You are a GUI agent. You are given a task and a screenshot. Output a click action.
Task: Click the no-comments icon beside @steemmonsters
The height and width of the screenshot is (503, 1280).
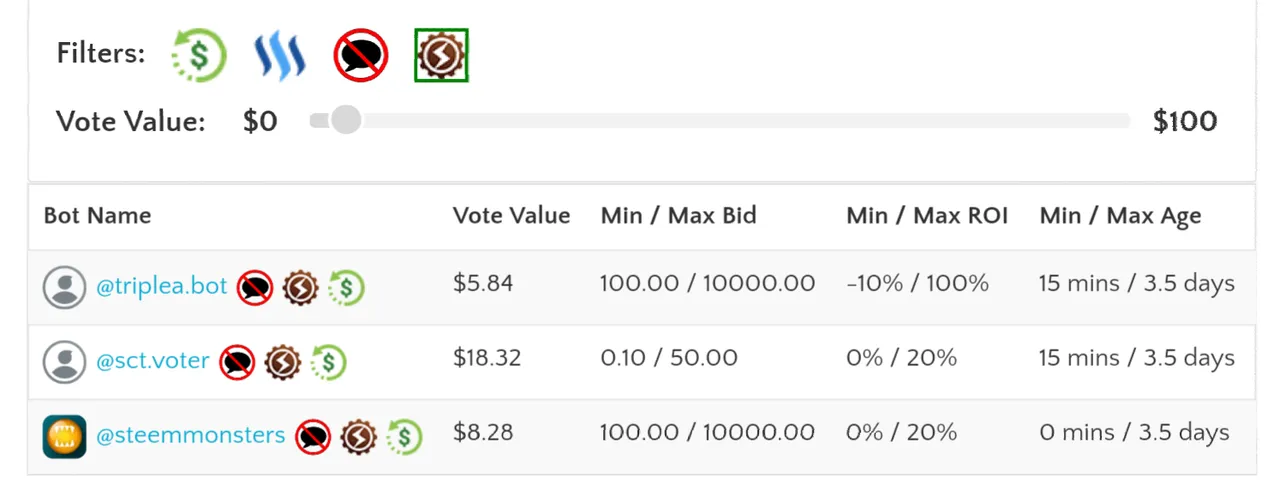click(x=313, y=437)
